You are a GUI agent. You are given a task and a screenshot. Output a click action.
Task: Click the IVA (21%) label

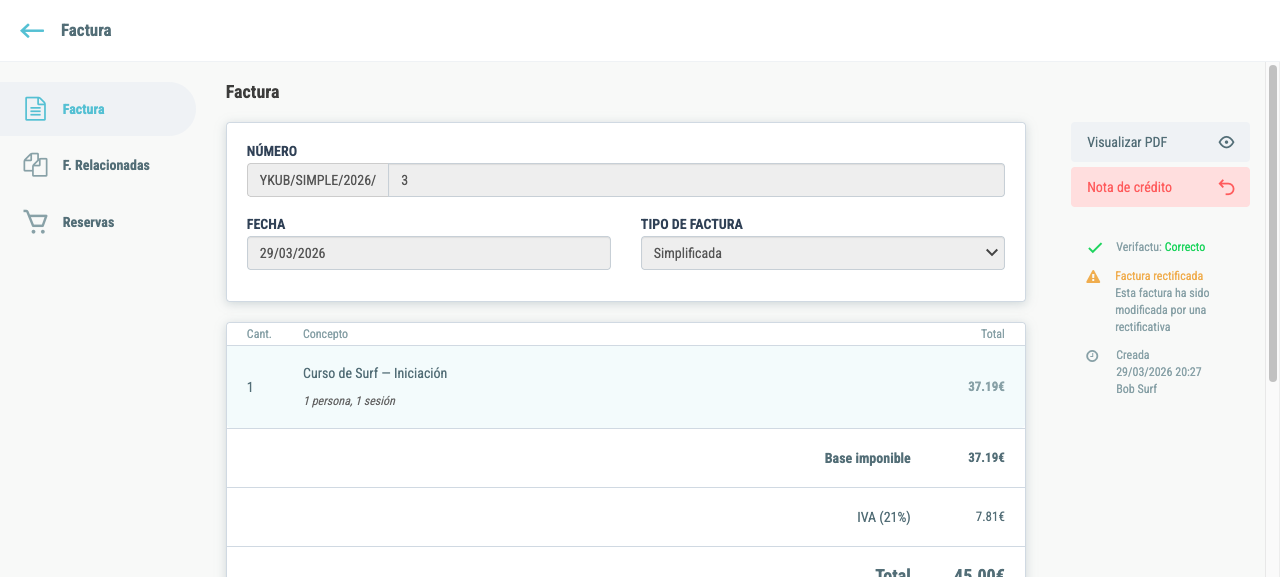(884, 517)
